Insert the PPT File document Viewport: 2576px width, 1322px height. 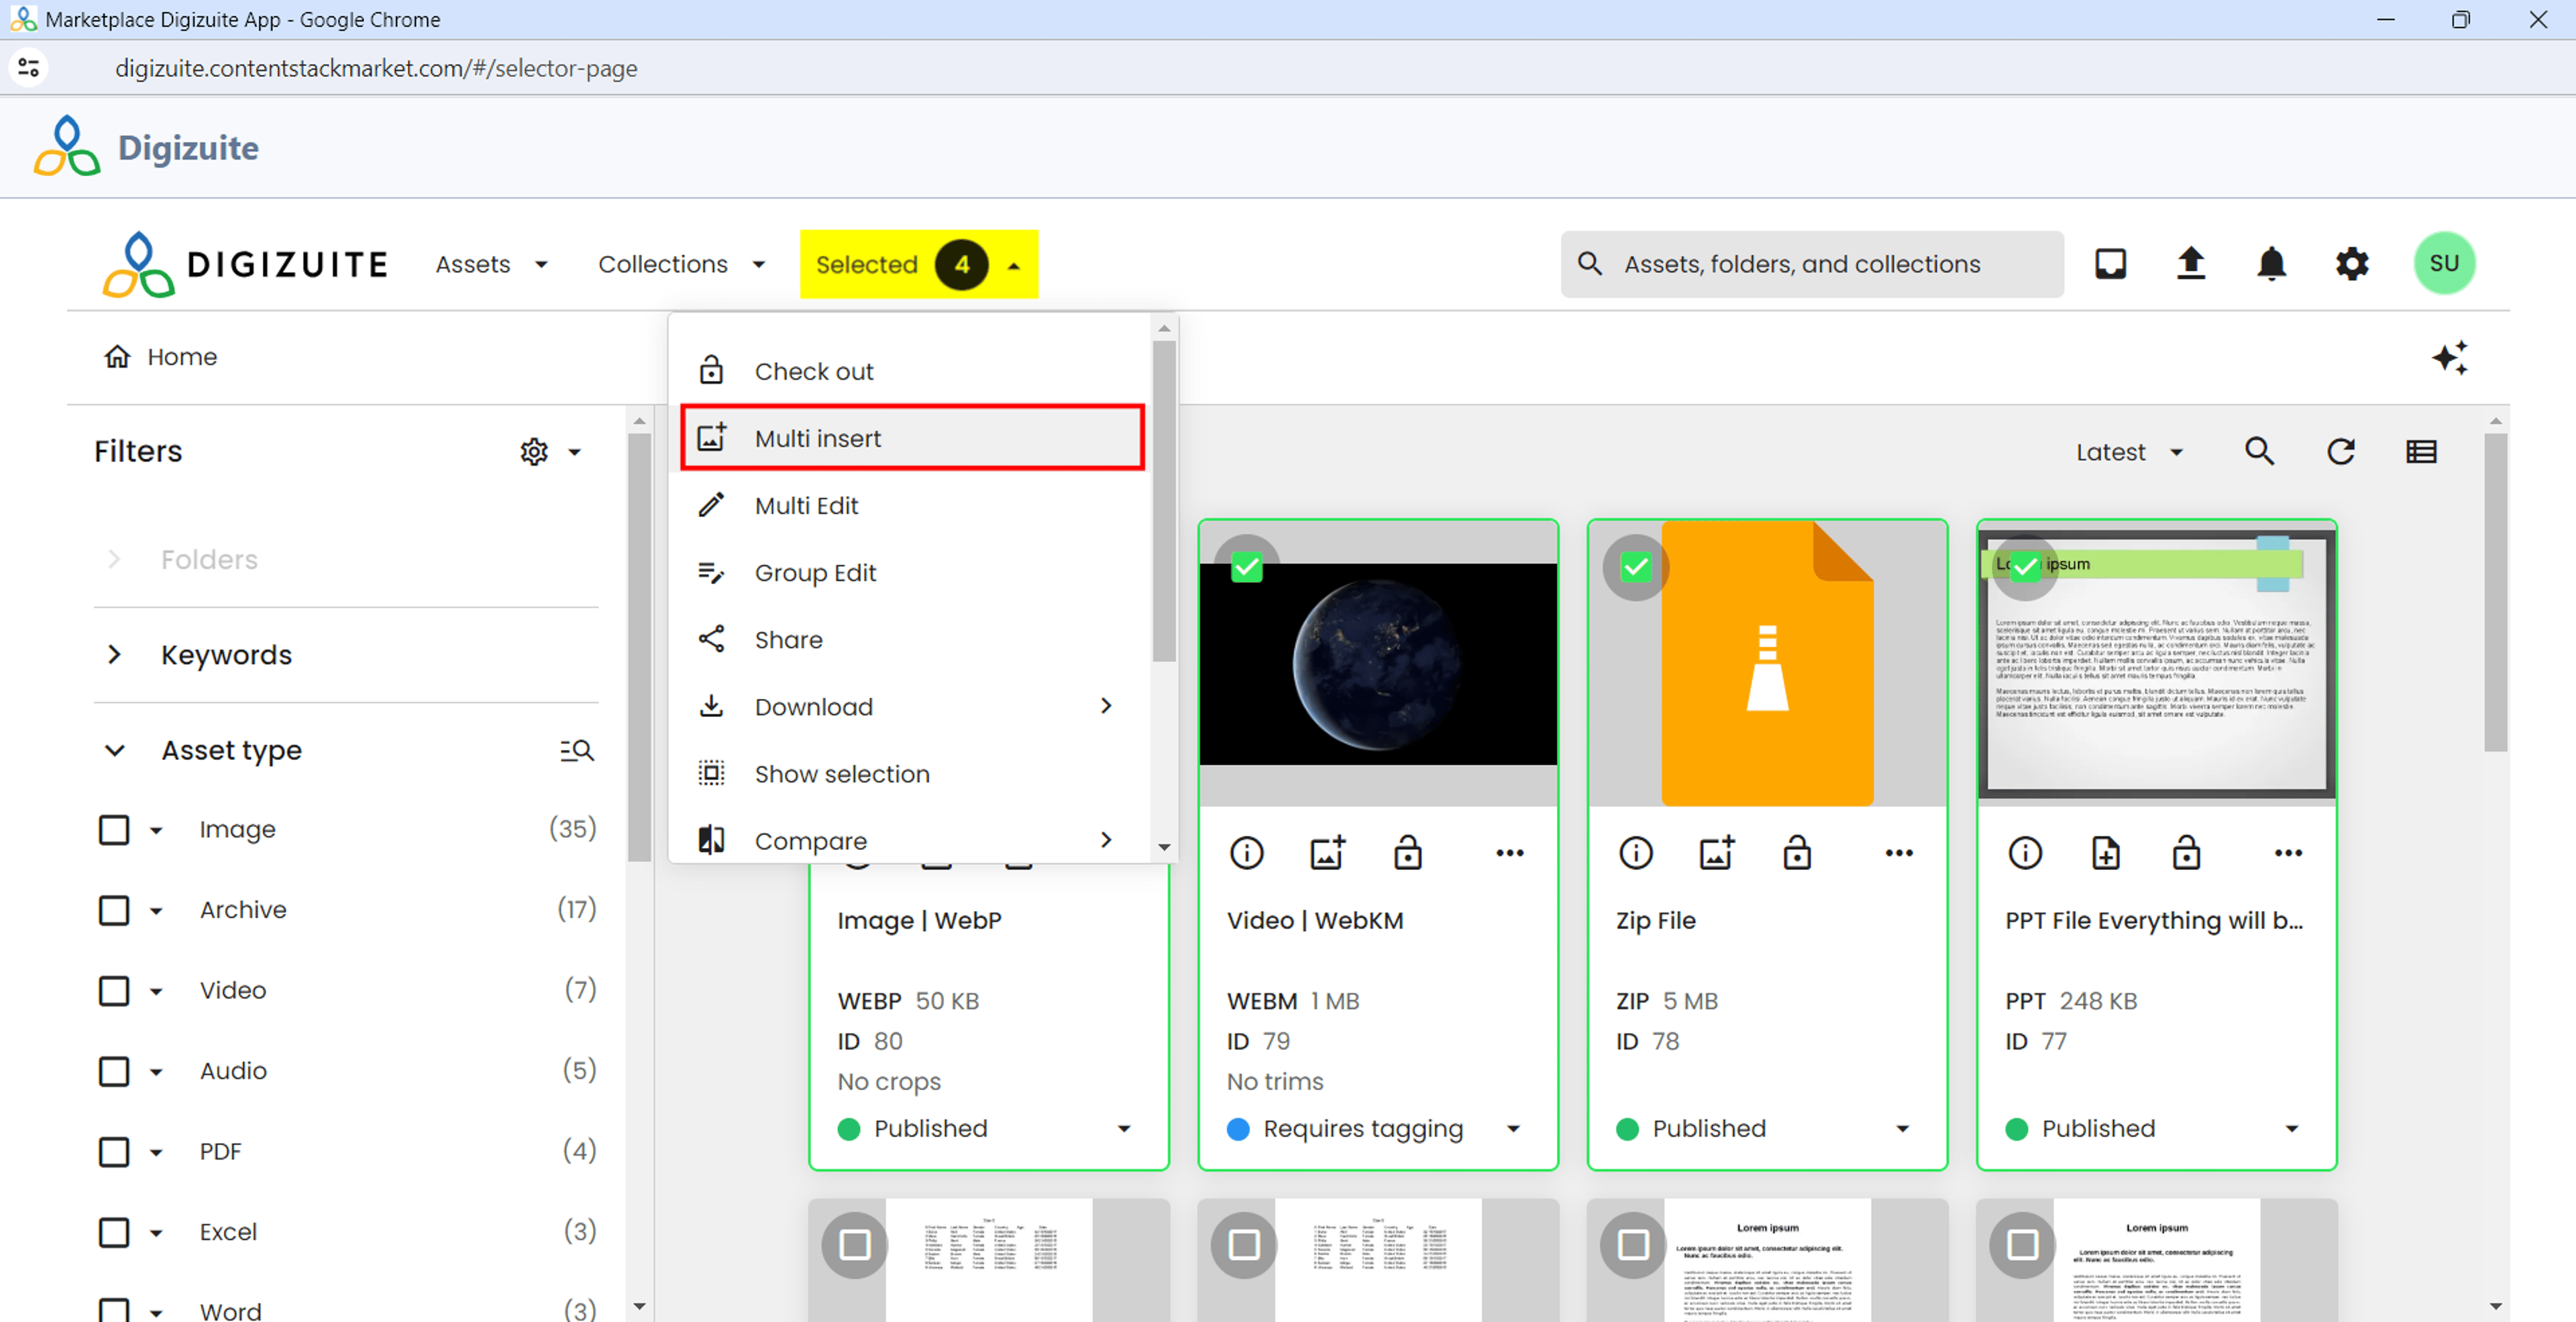[2106, 853]
